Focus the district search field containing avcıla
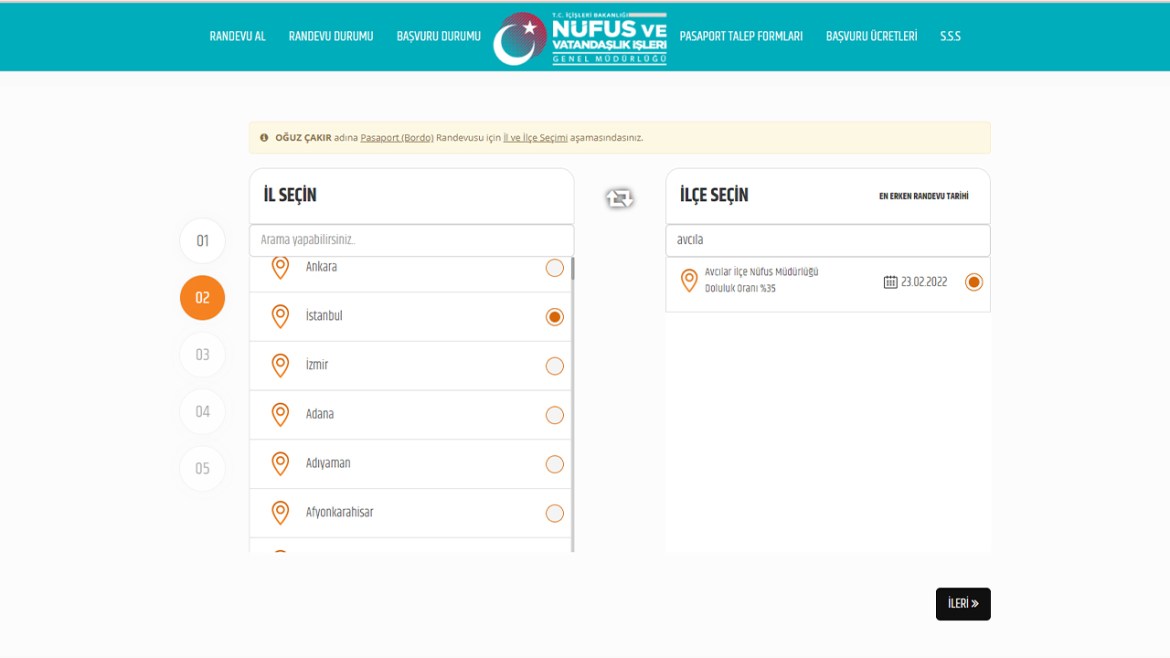 827,240
